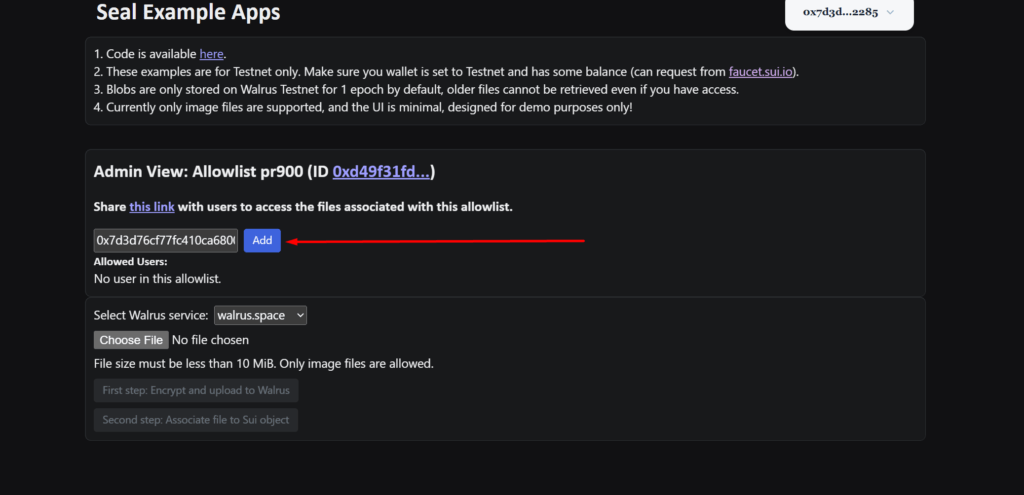Image resolution: width=1024 pixels, height=495 pixels.
Task: Expand the walrus.space service dropdown
Action: pyautogui.click(x=261, y=315)
